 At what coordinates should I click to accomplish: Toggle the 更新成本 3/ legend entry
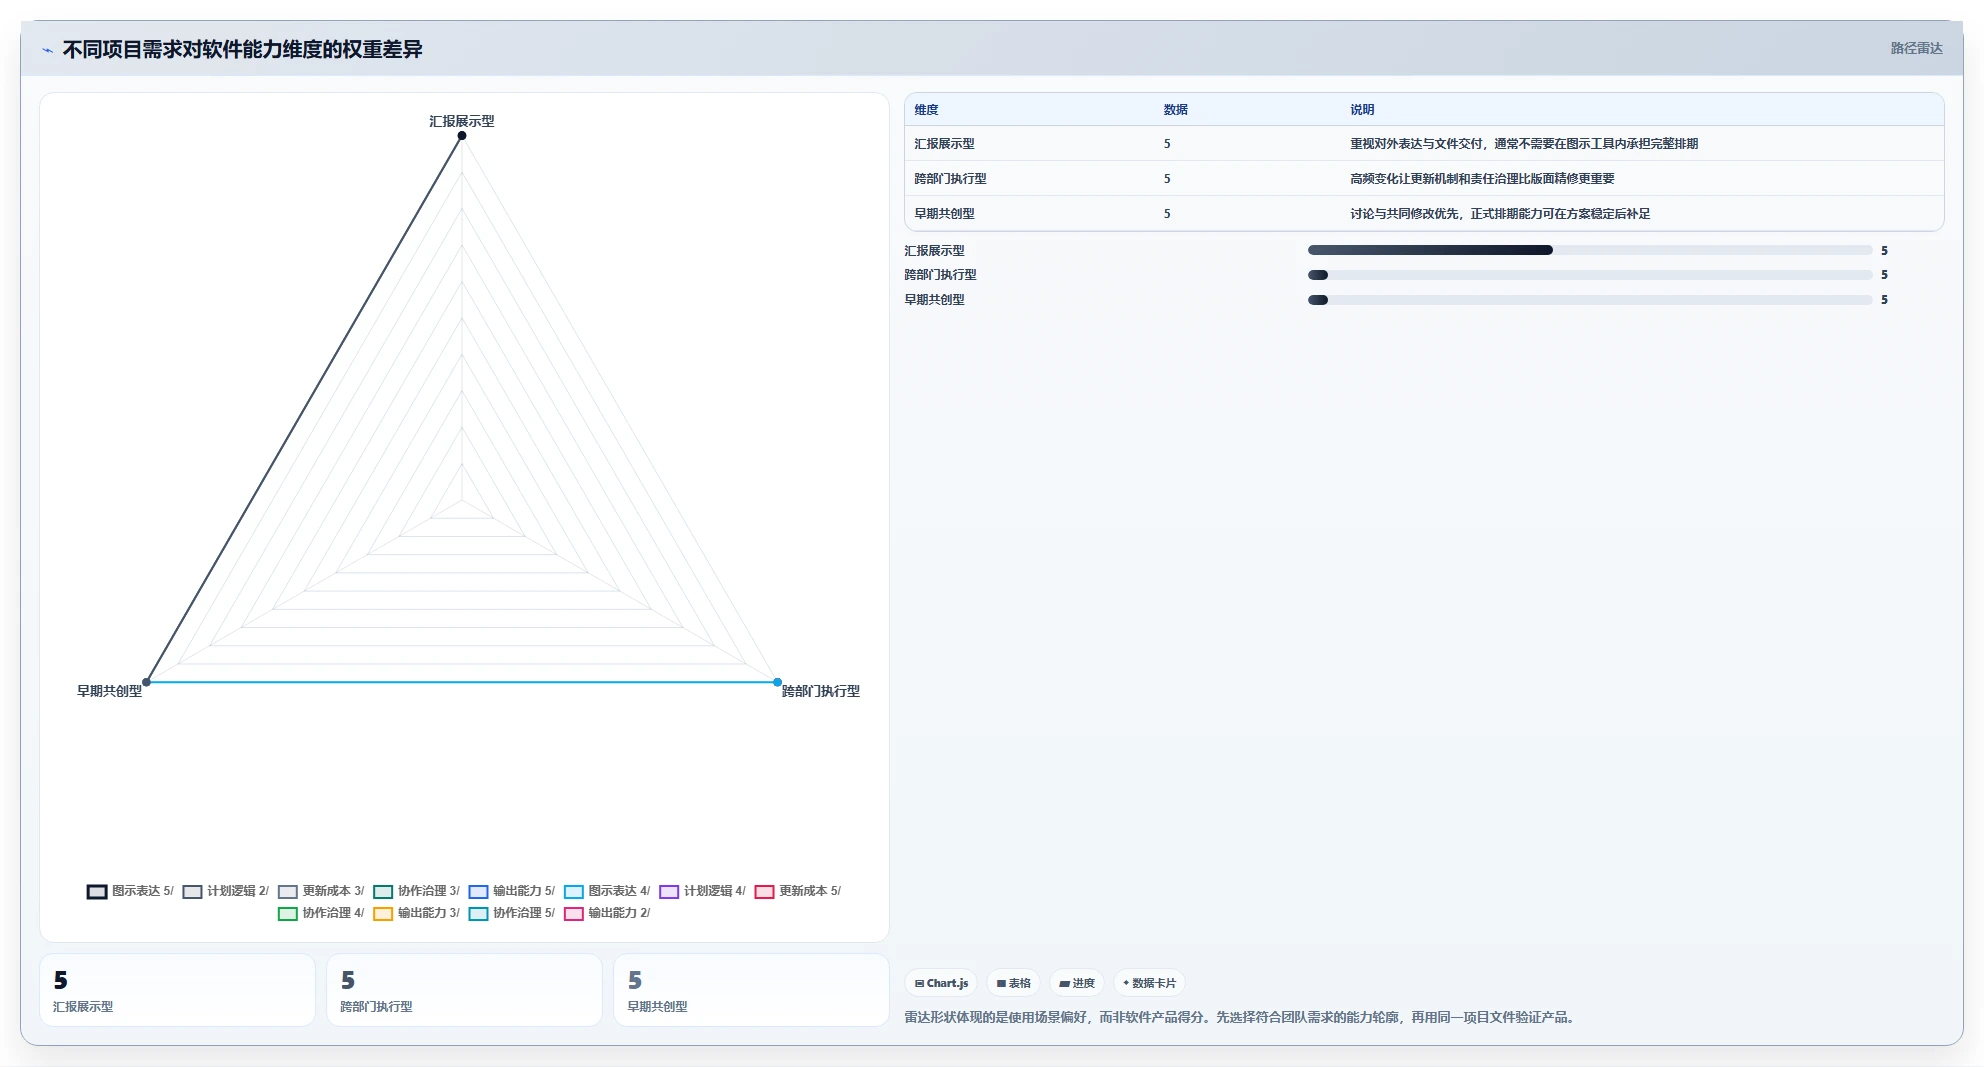[x=321, y=891]
